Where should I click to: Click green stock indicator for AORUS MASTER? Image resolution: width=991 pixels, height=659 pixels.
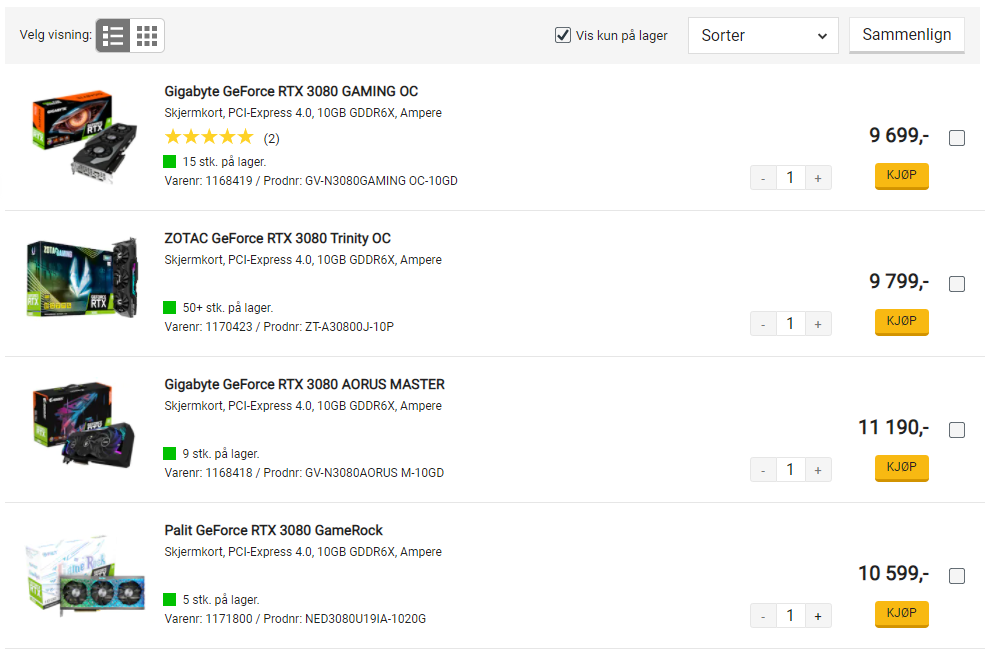coord(169,454)
